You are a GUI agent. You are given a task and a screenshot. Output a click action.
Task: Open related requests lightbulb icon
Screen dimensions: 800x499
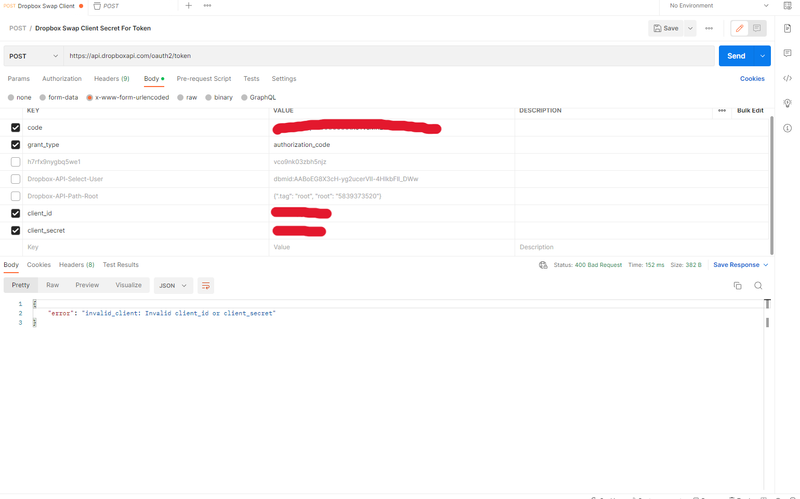[787, 103]
